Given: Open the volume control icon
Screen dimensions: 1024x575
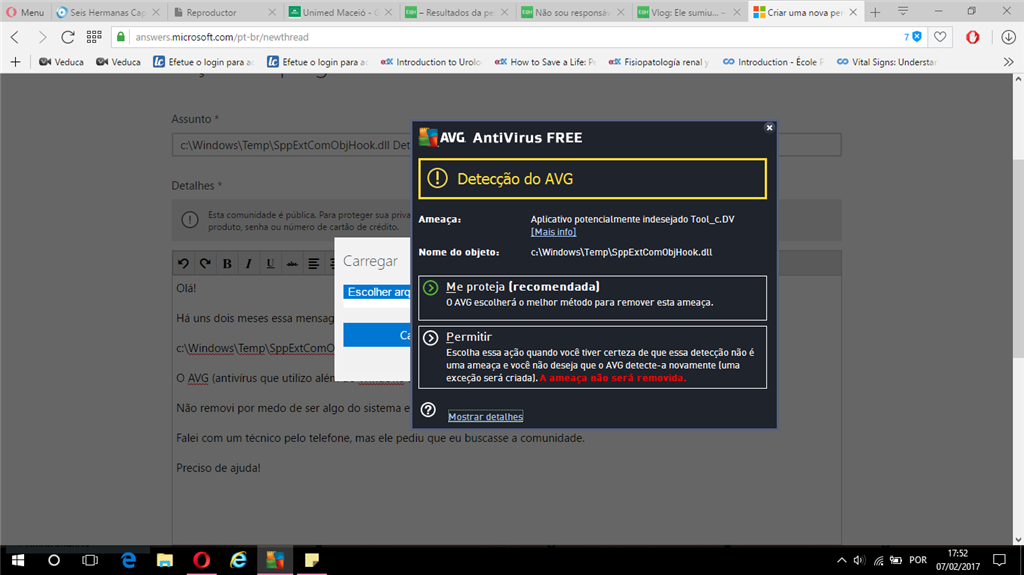Looking at the screenshot, I should 859,560.
